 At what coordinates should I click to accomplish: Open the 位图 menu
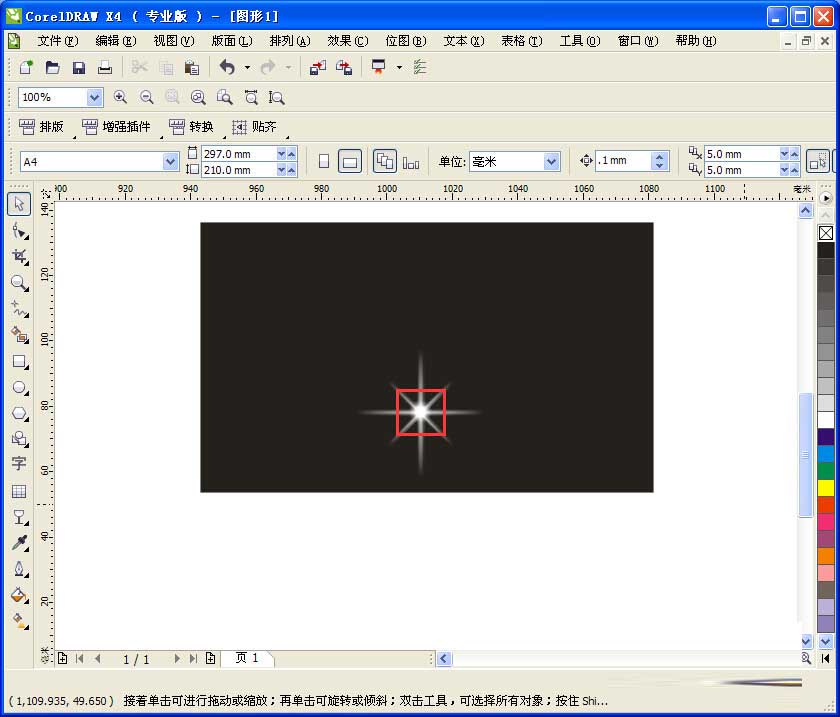click(x=404, y=41)
